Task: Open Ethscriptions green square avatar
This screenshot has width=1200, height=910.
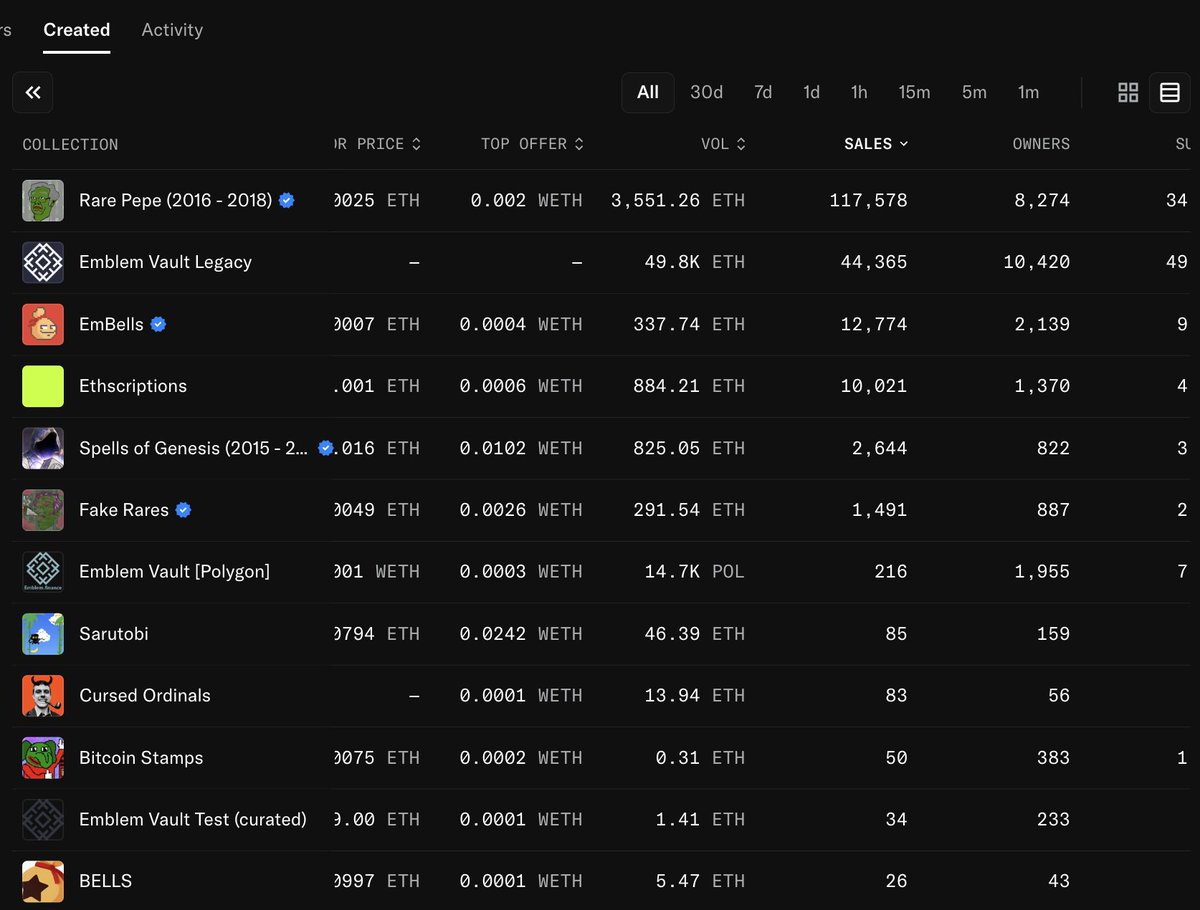Action: 43,387
